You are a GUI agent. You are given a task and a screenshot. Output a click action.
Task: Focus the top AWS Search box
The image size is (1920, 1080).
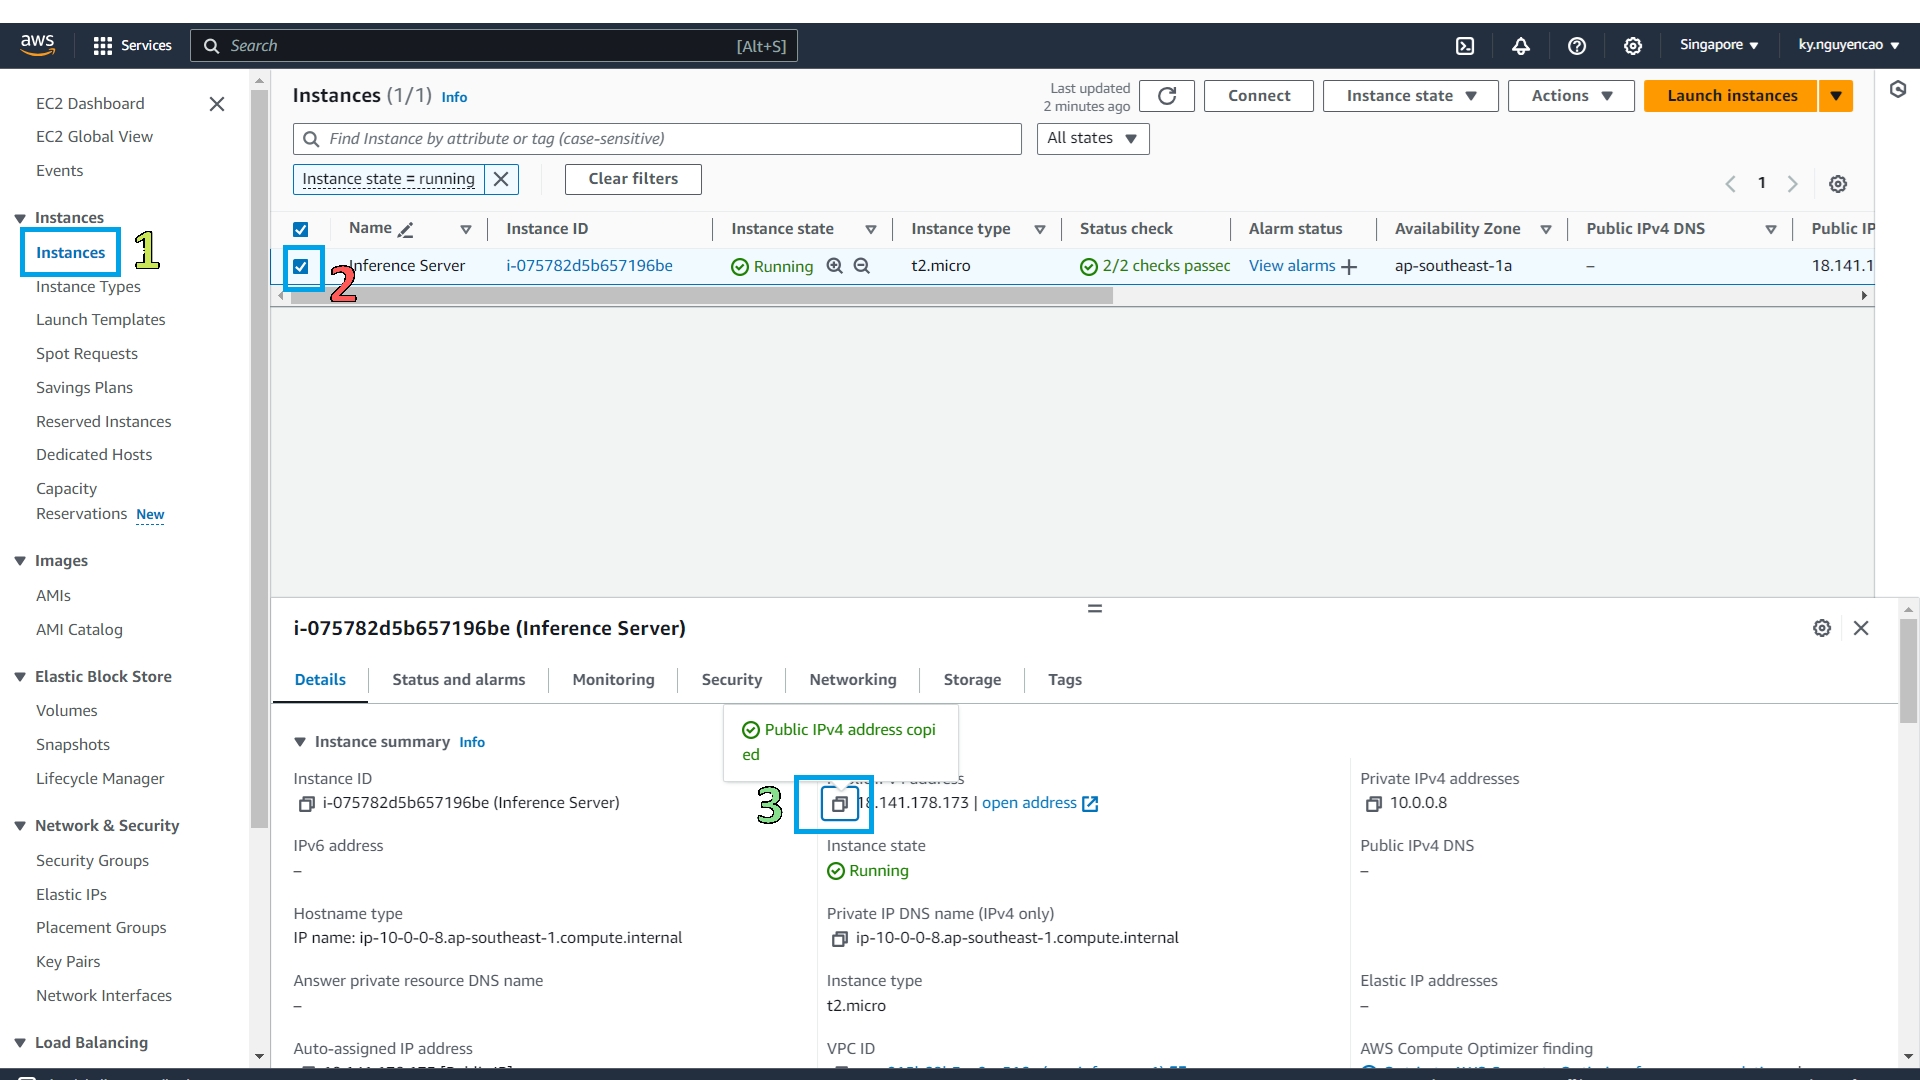pyautogui.click(x=494, y=46)
